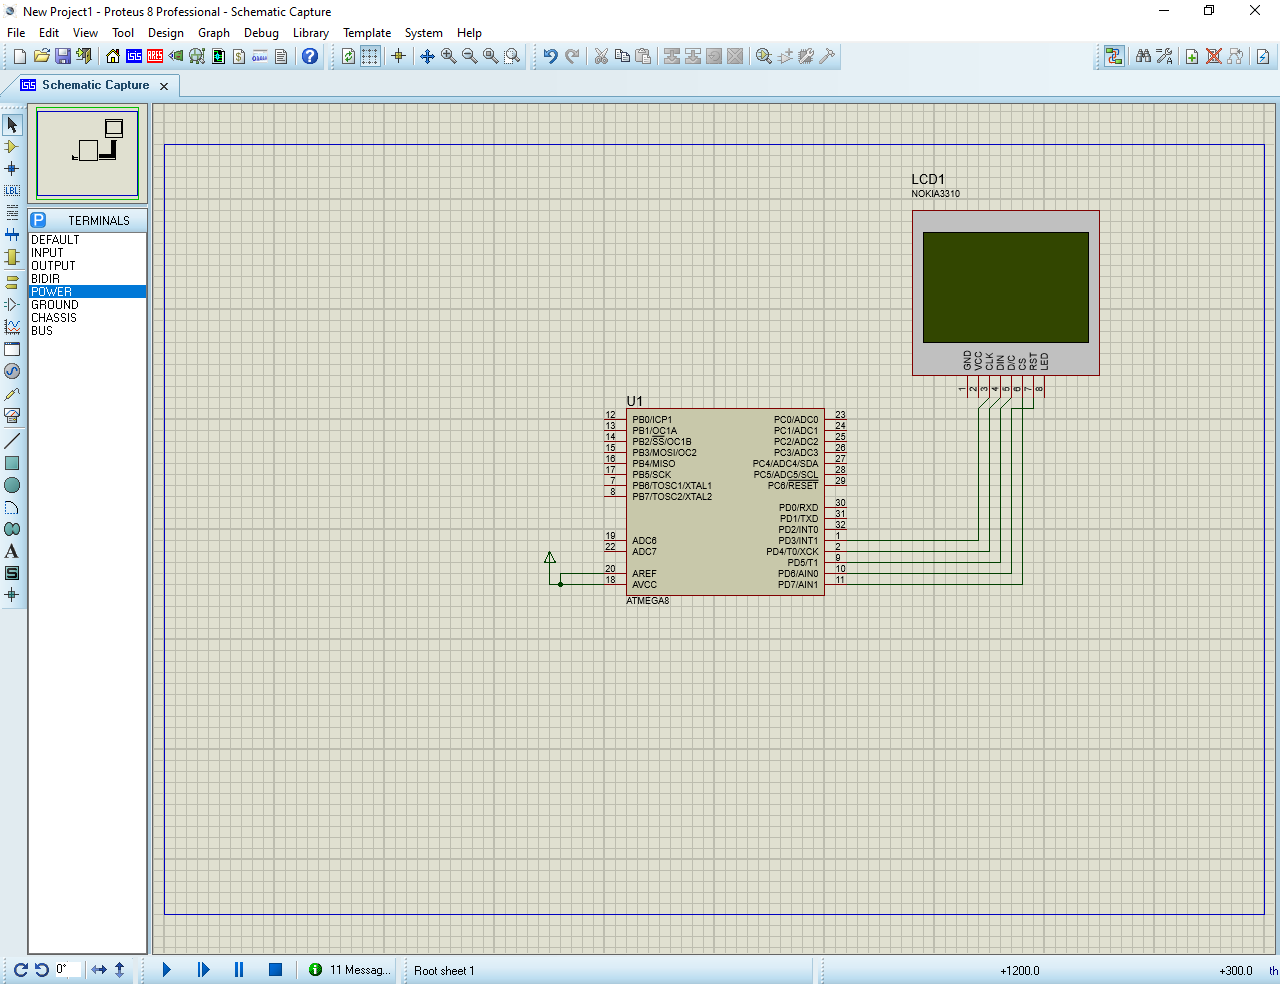Select DEFAULT terminal in list
The width and height of the screenshot is (1280, 984).
click(87, 240)
